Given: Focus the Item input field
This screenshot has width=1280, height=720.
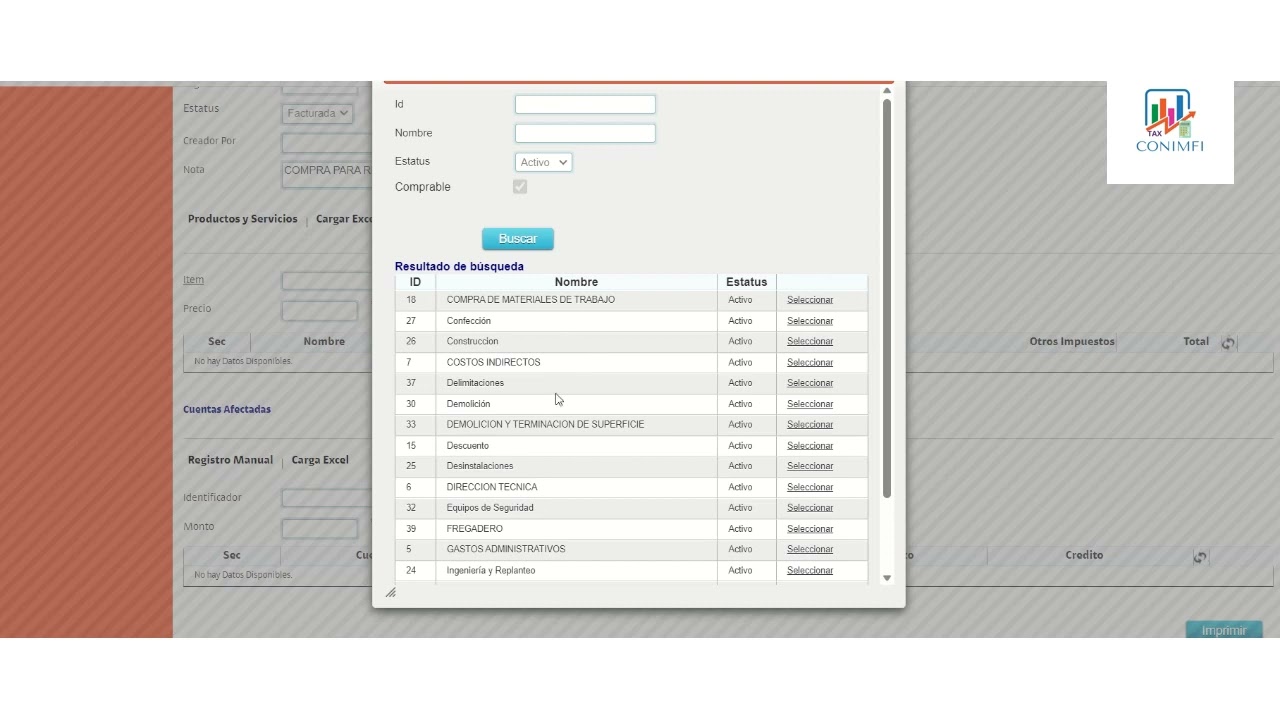Looking at the screenshot, I should tap(327, 281).
